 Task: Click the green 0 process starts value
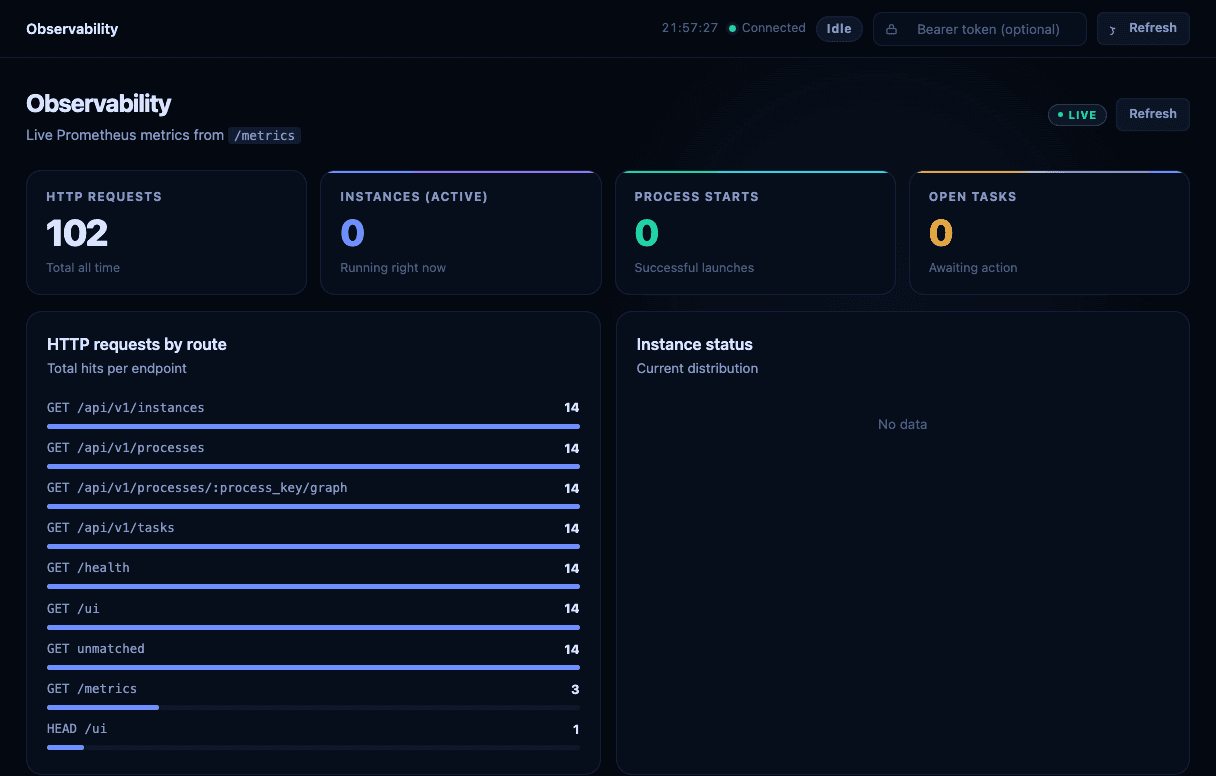tap(647, 233)
